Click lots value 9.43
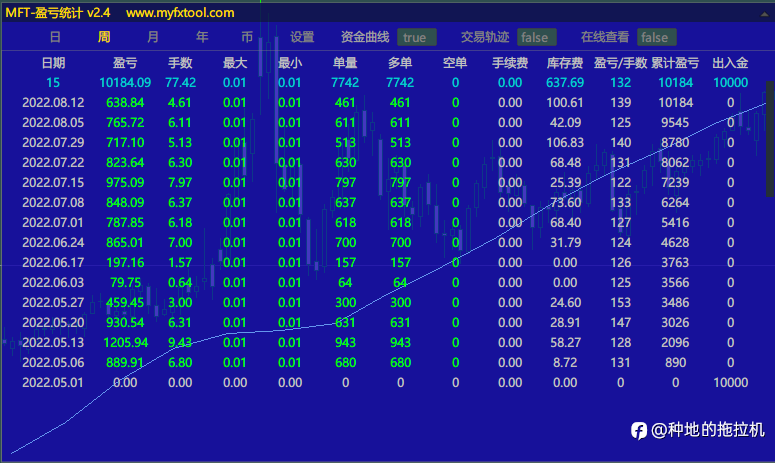Image resolution: width=775 pixels, height=463 pixels. click(x=180, y=343)
